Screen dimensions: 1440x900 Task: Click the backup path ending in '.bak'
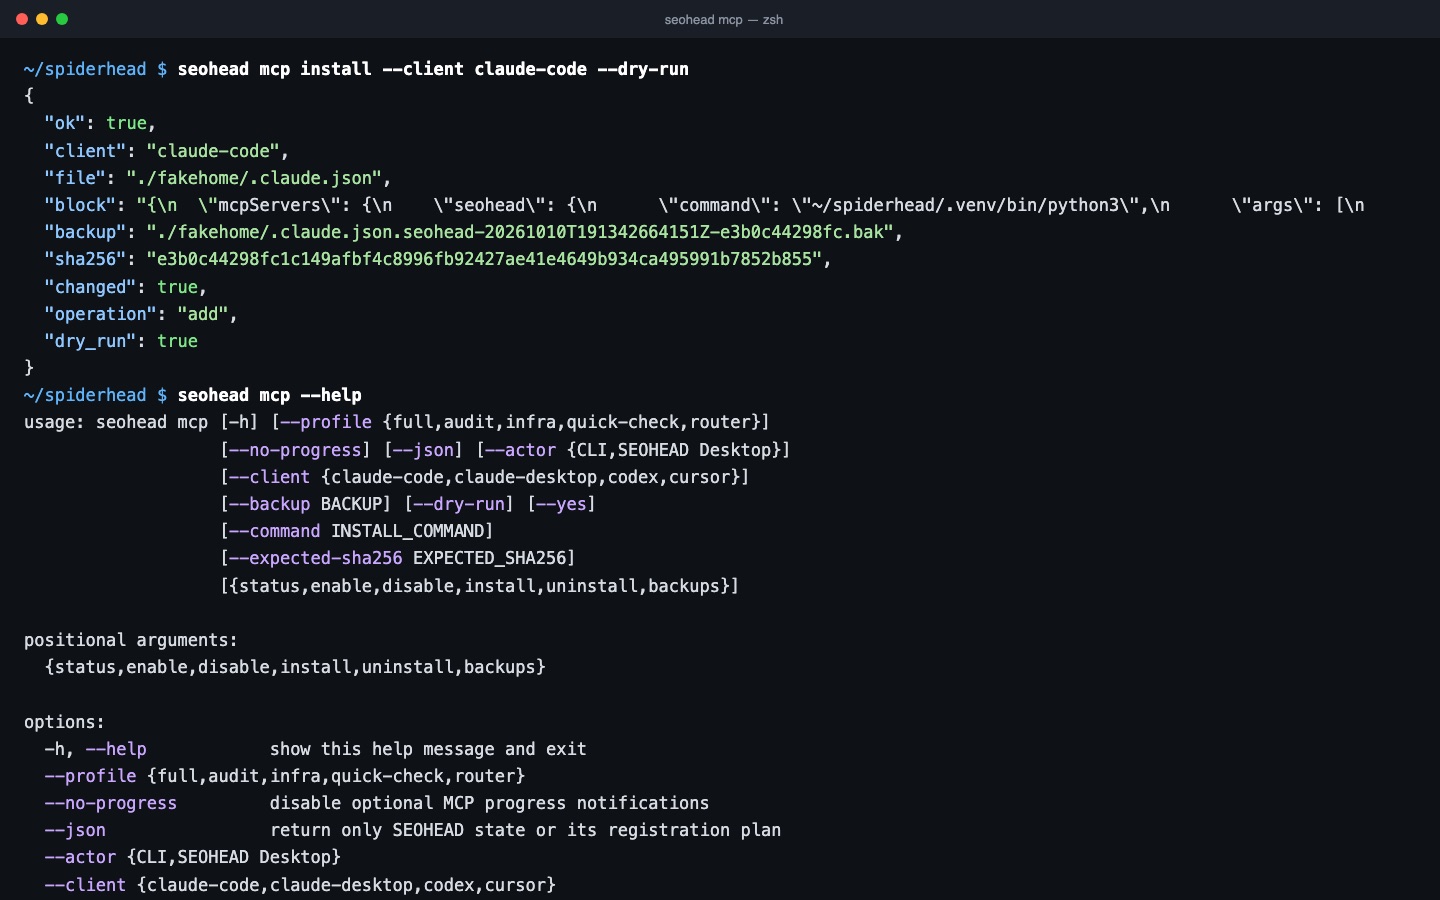click(520, 232)
